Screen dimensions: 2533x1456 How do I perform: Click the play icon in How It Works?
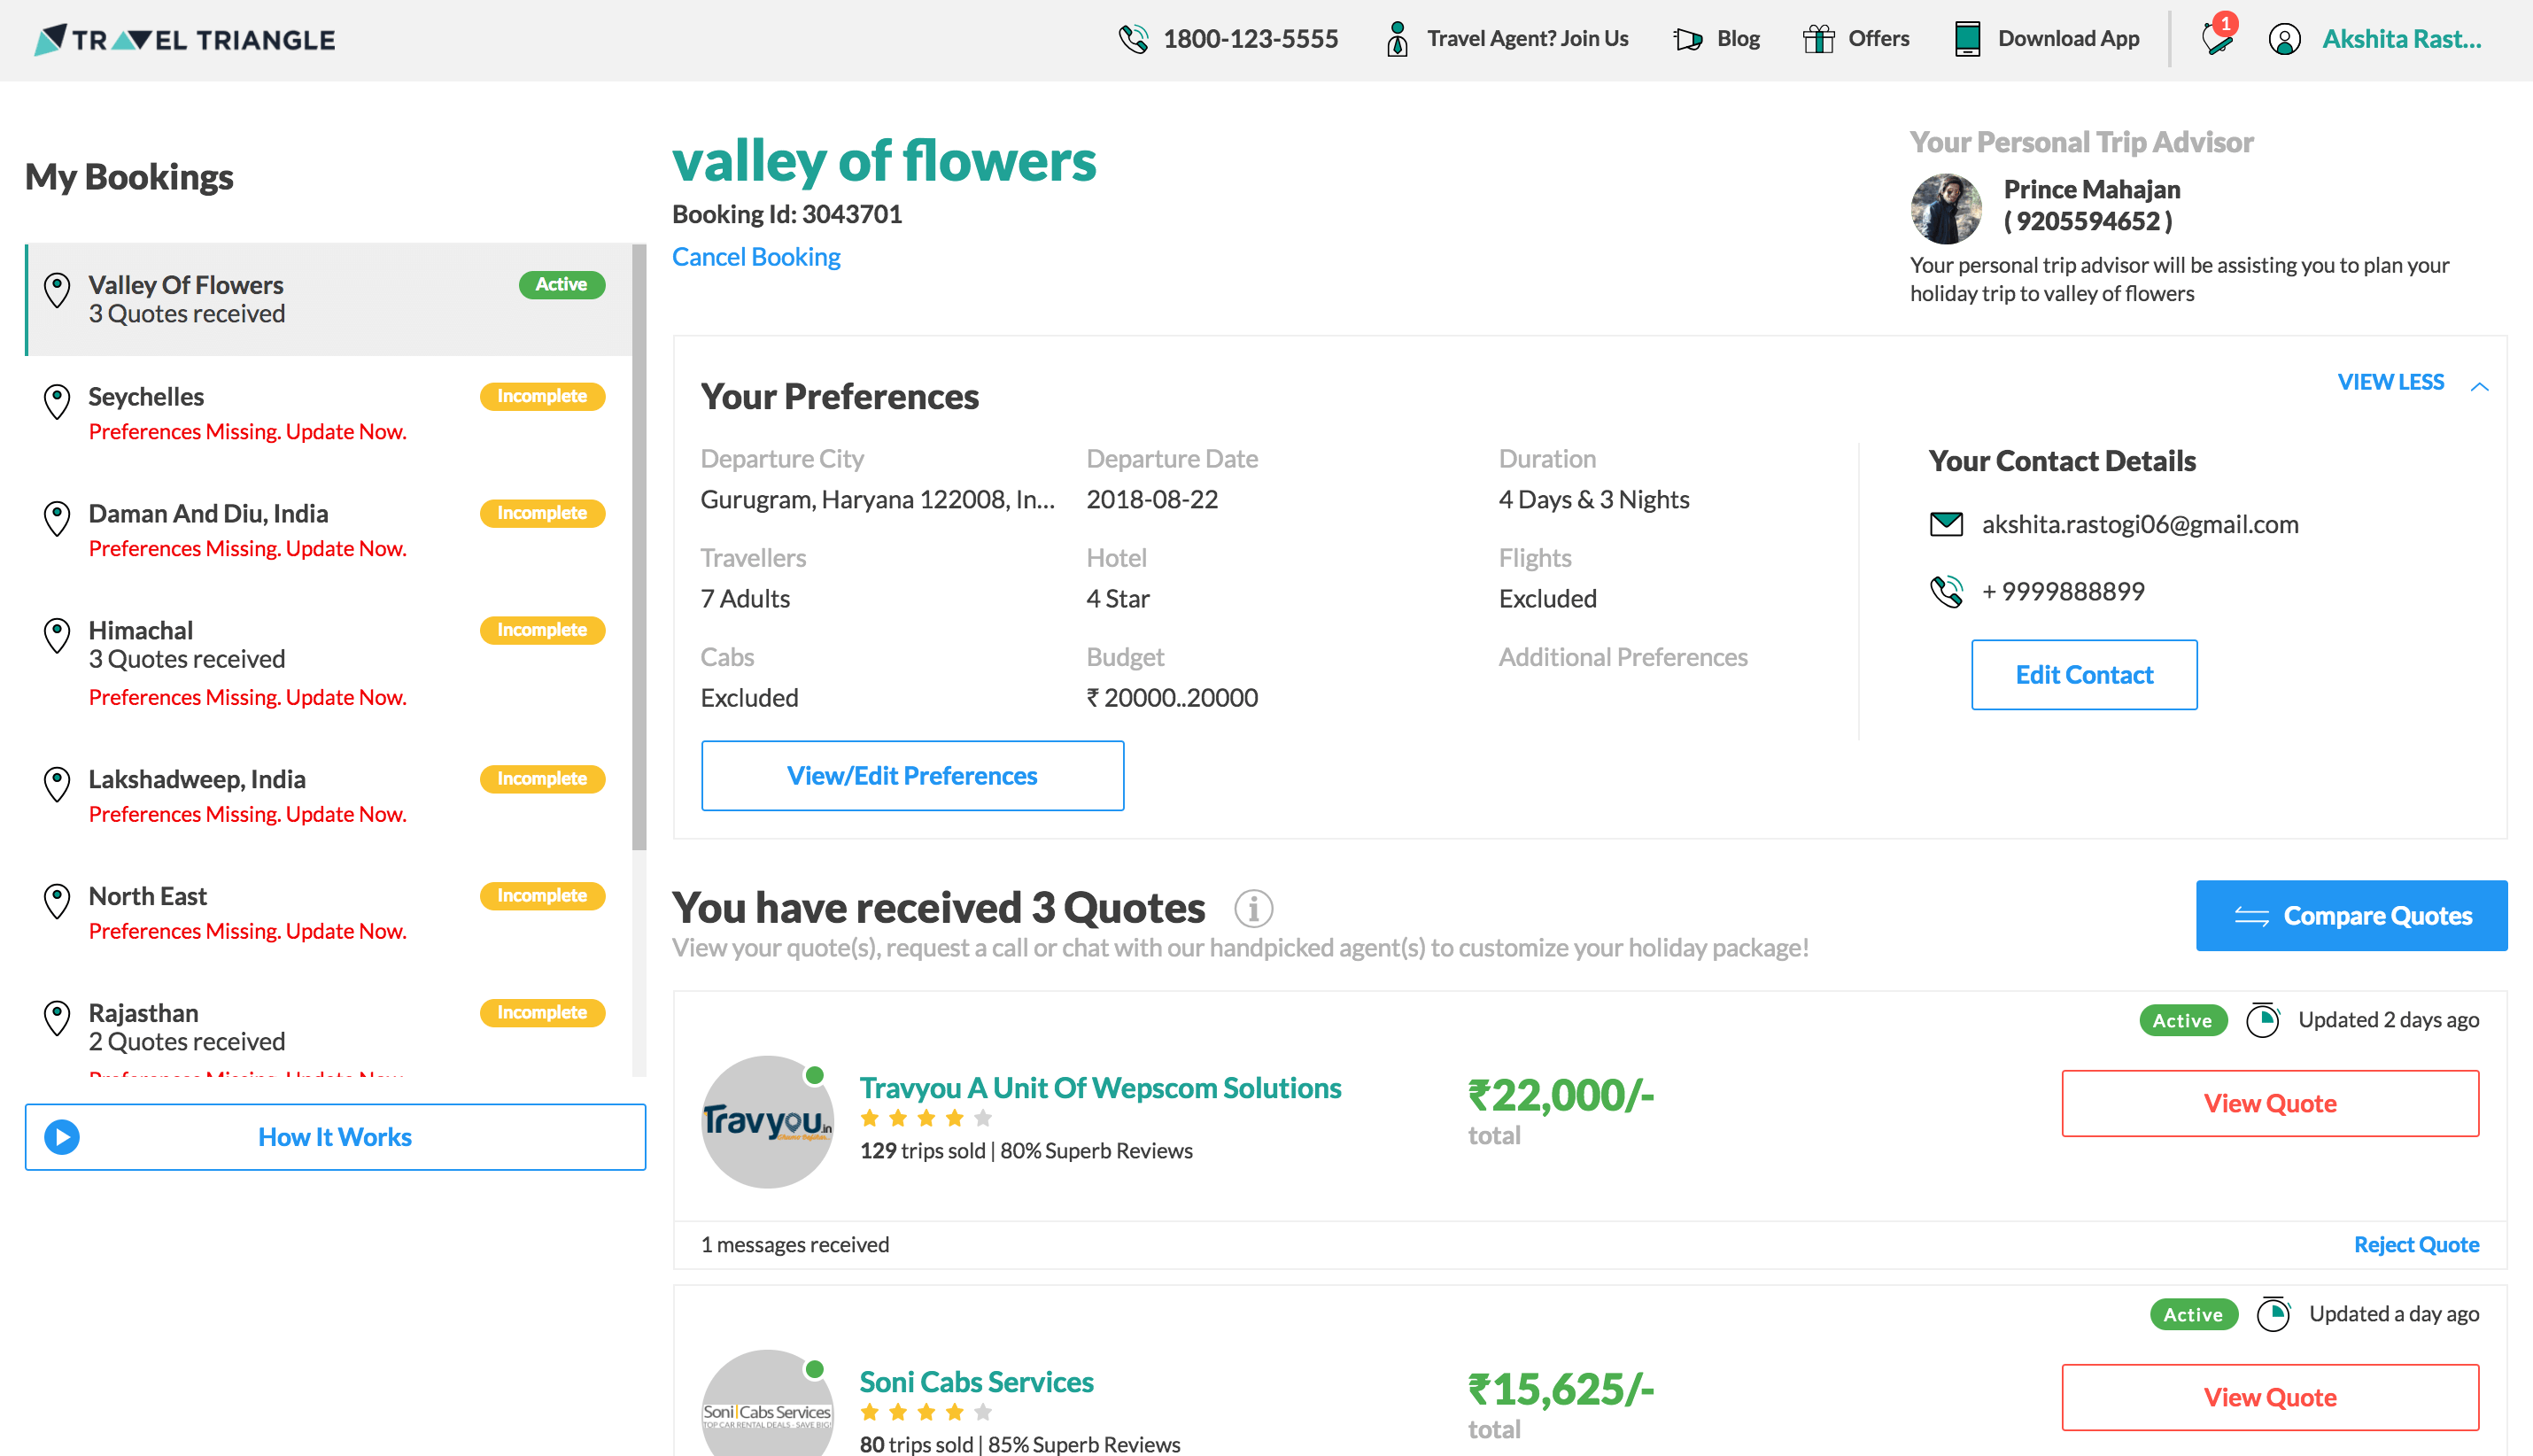[x=62, y=1137]
